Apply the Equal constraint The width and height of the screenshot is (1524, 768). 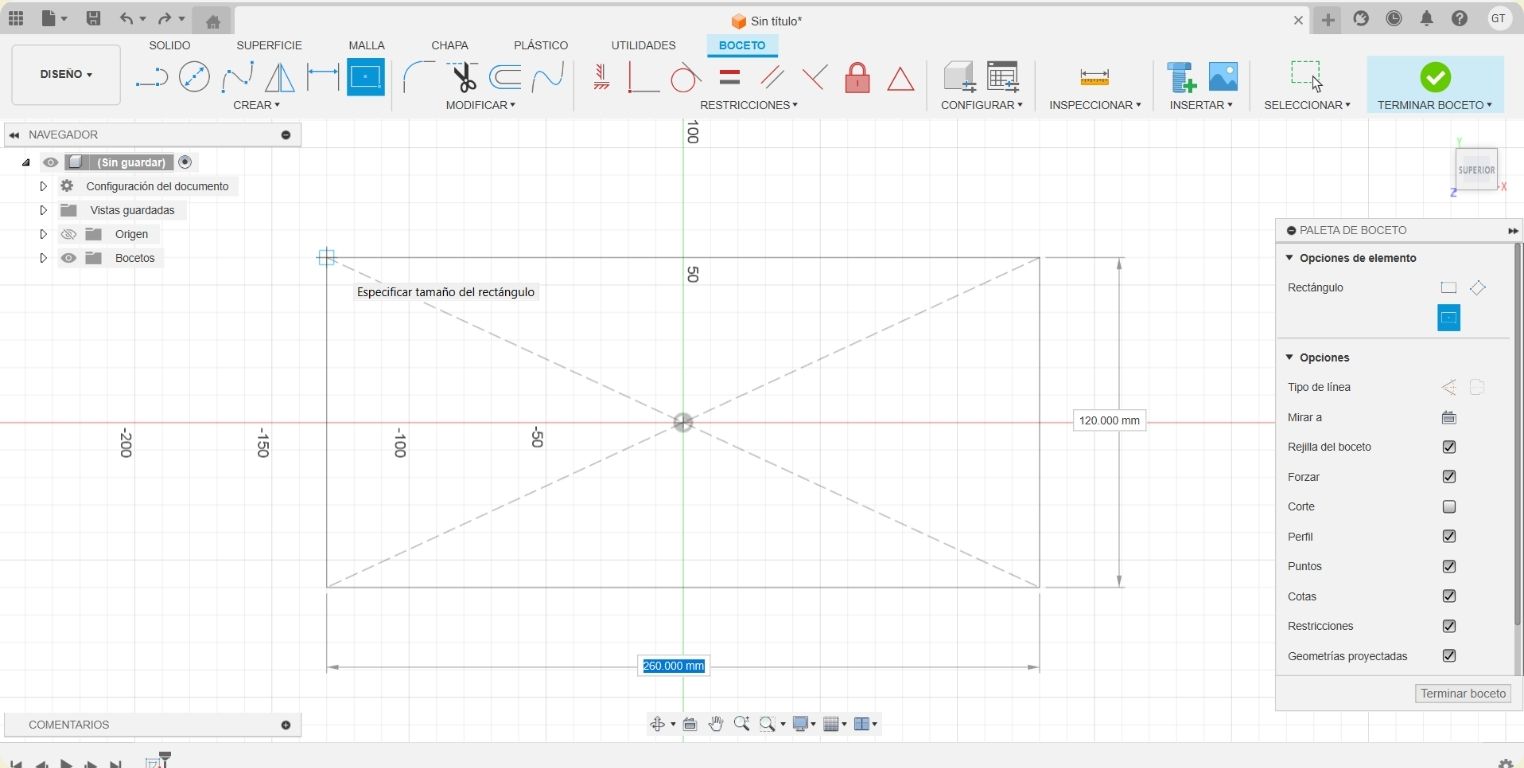730,77
